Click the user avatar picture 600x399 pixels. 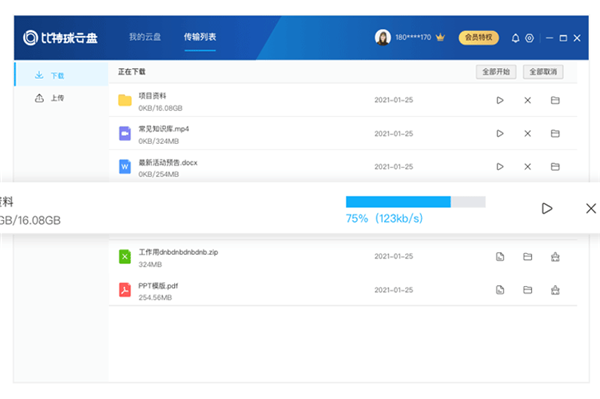tap(383, 37)
